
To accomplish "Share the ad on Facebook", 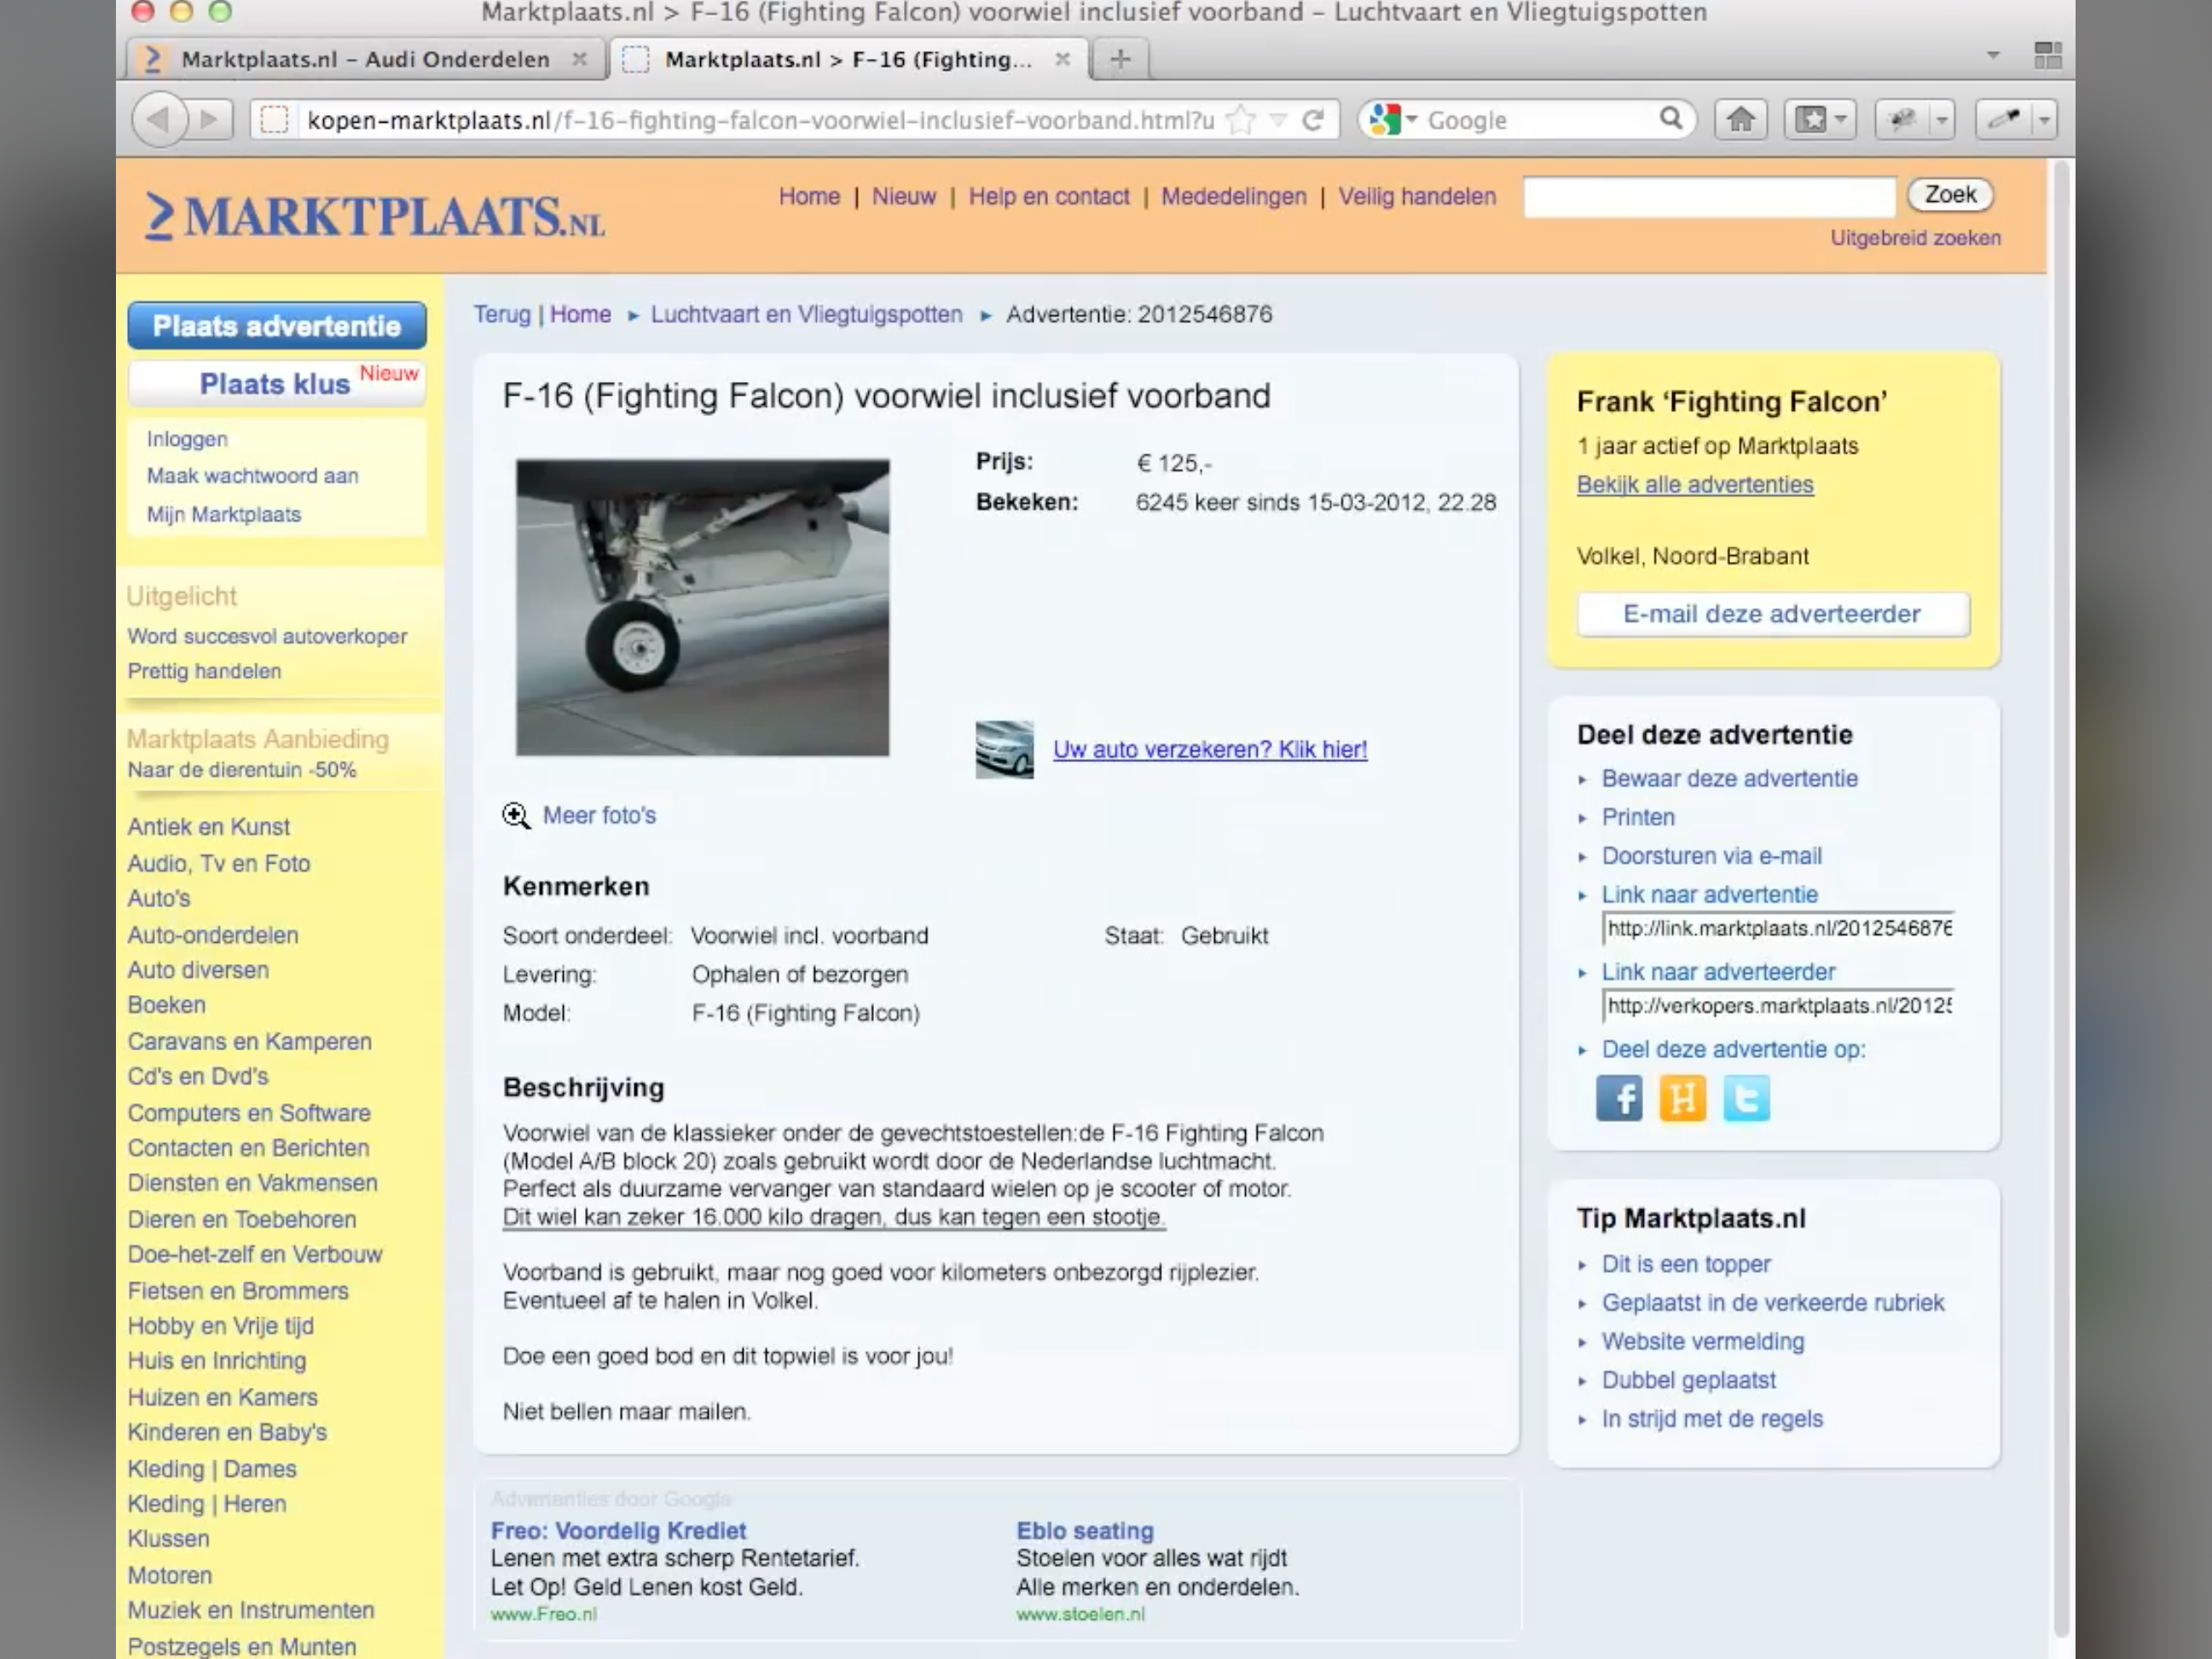I will point(1619,1098).
